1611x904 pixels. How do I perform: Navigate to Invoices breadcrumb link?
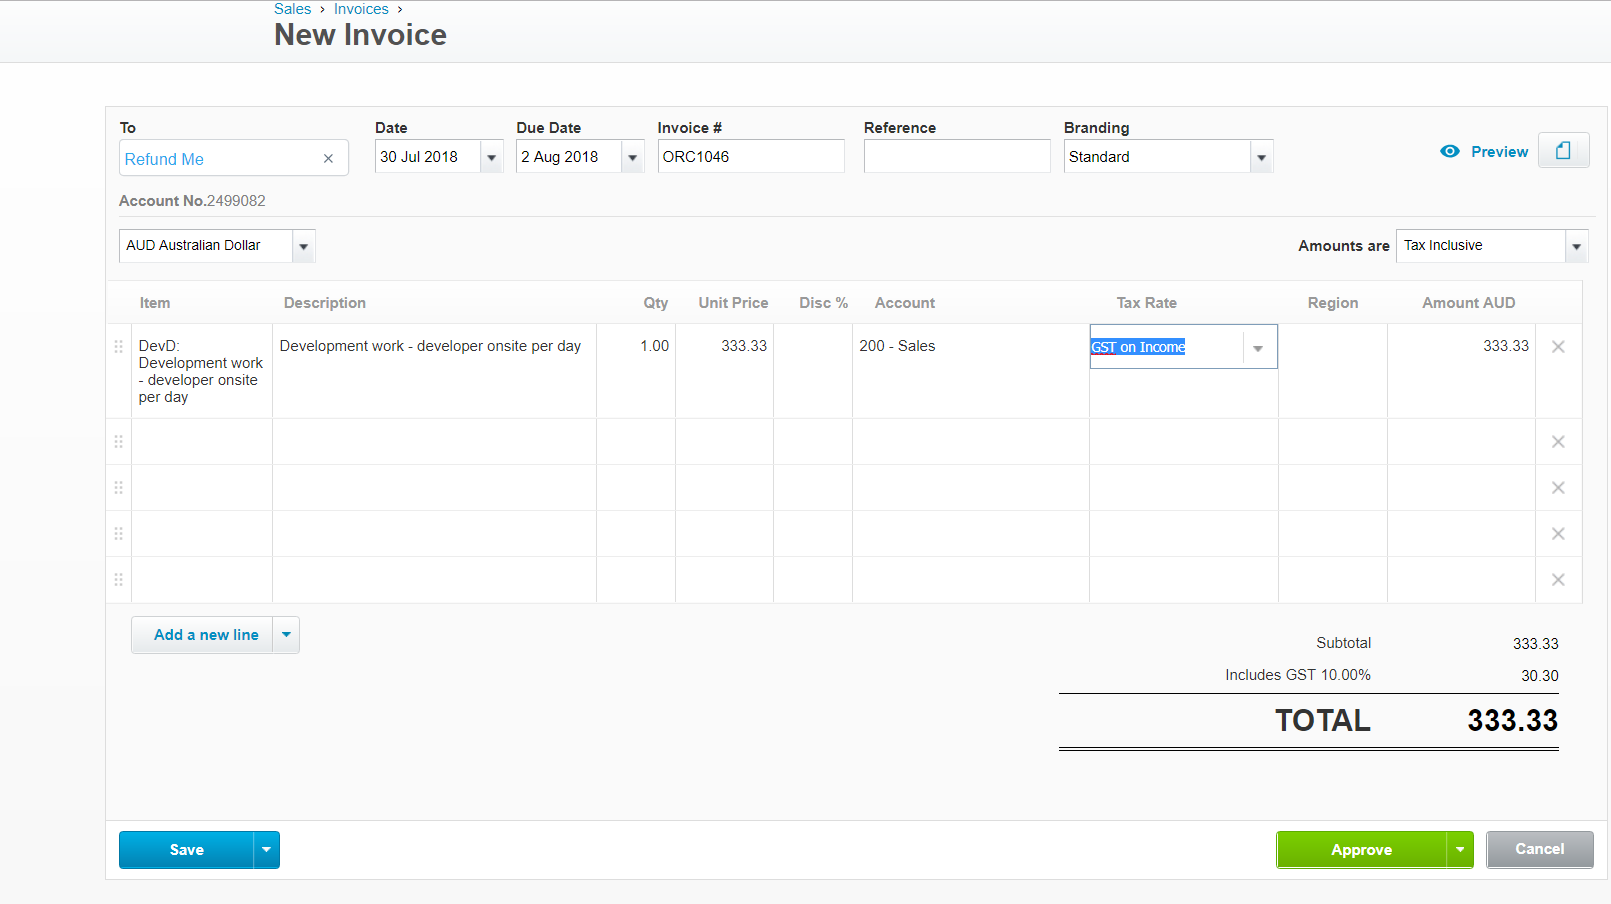[x=361, y=9]
